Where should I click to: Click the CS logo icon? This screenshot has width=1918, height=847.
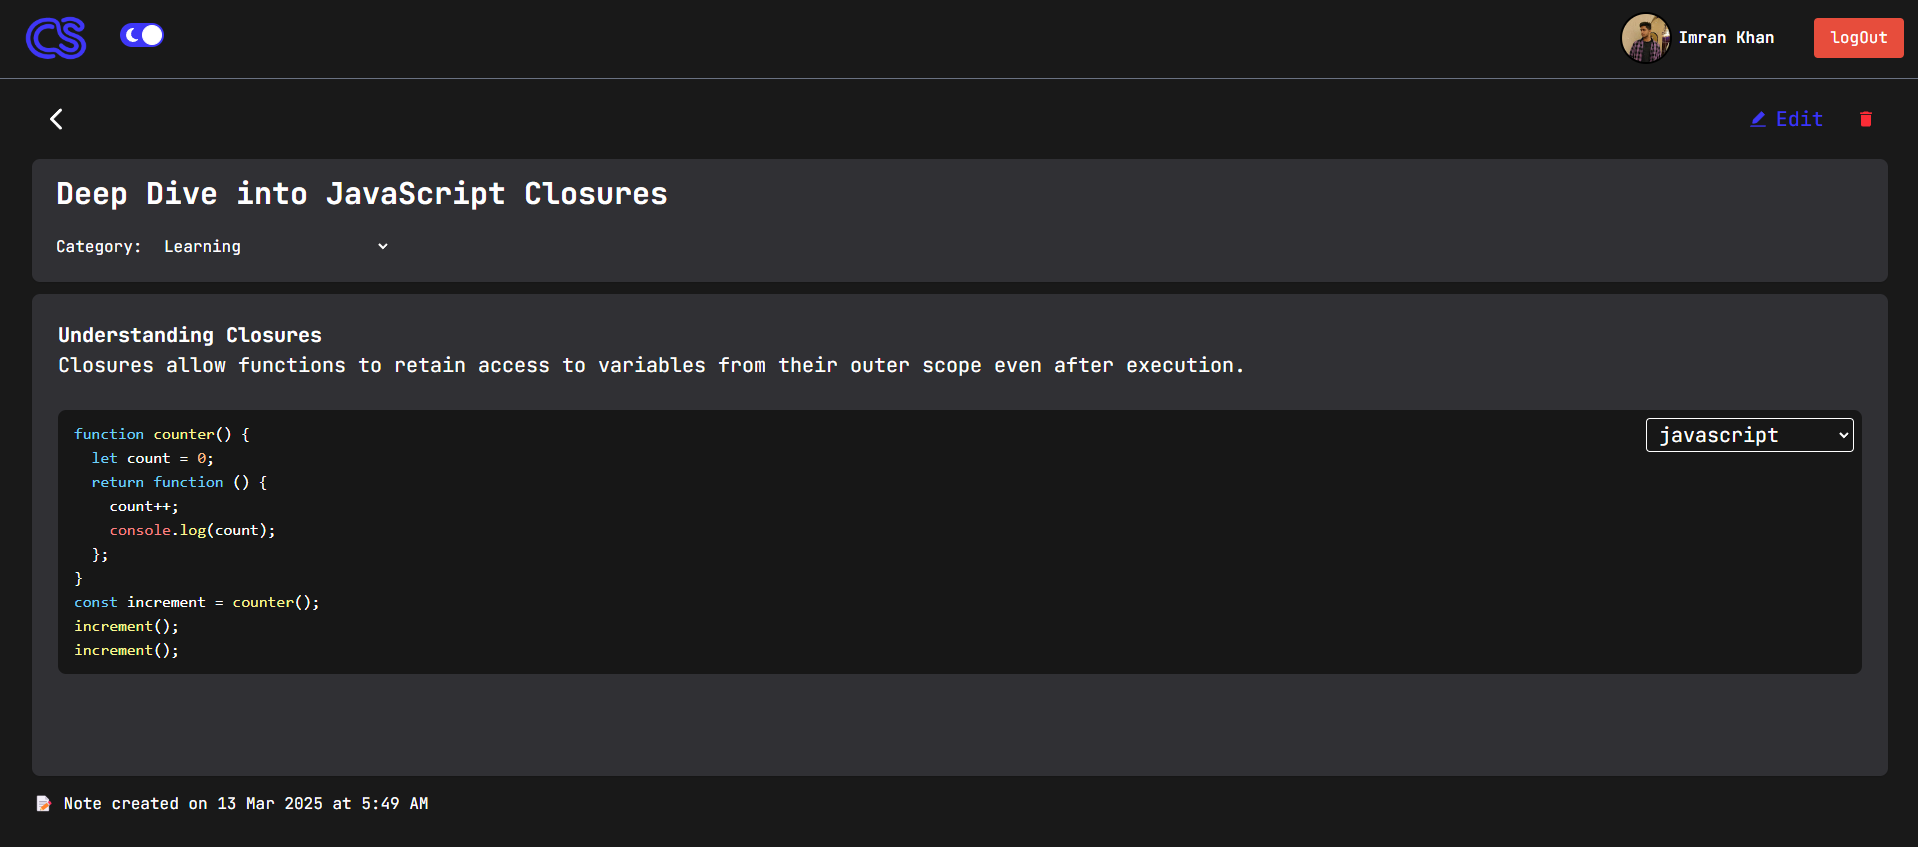point(56,38)
